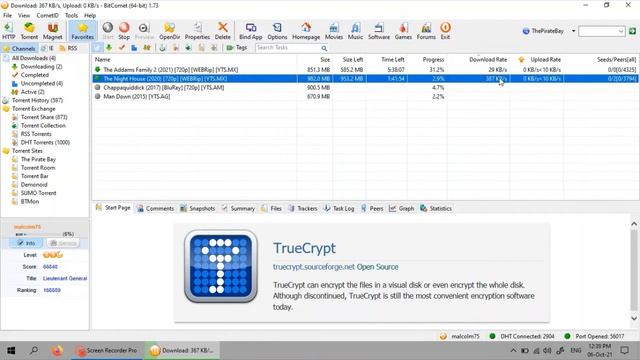This screenshot has width=640, height=360.
Task: Click the Exit toolbar icon
Action: pos(445,31)
